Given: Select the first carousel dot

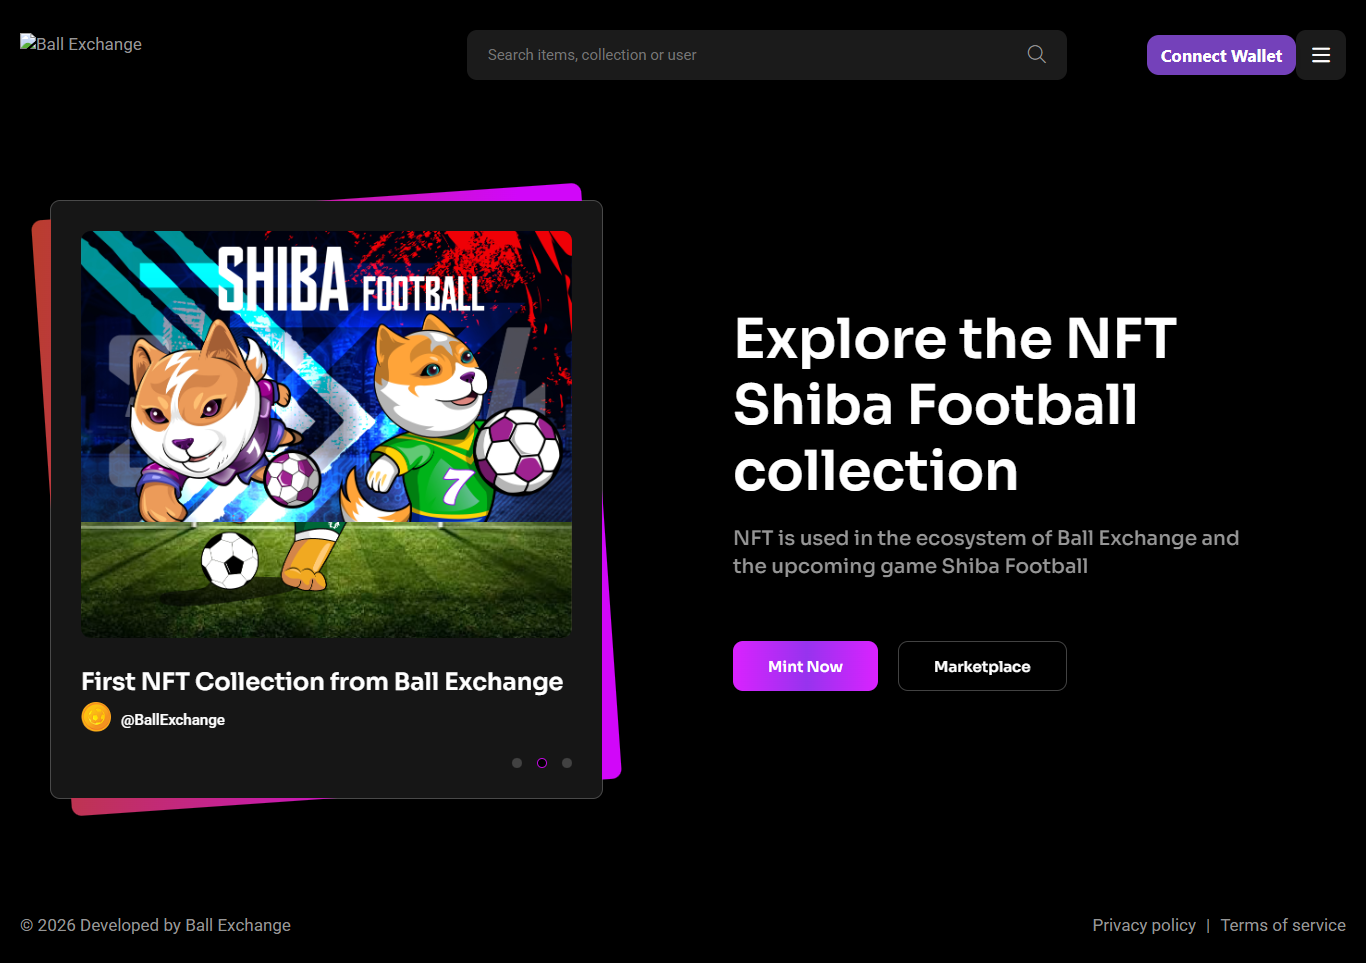Looking at the screenshot, I should click(517, 763).
